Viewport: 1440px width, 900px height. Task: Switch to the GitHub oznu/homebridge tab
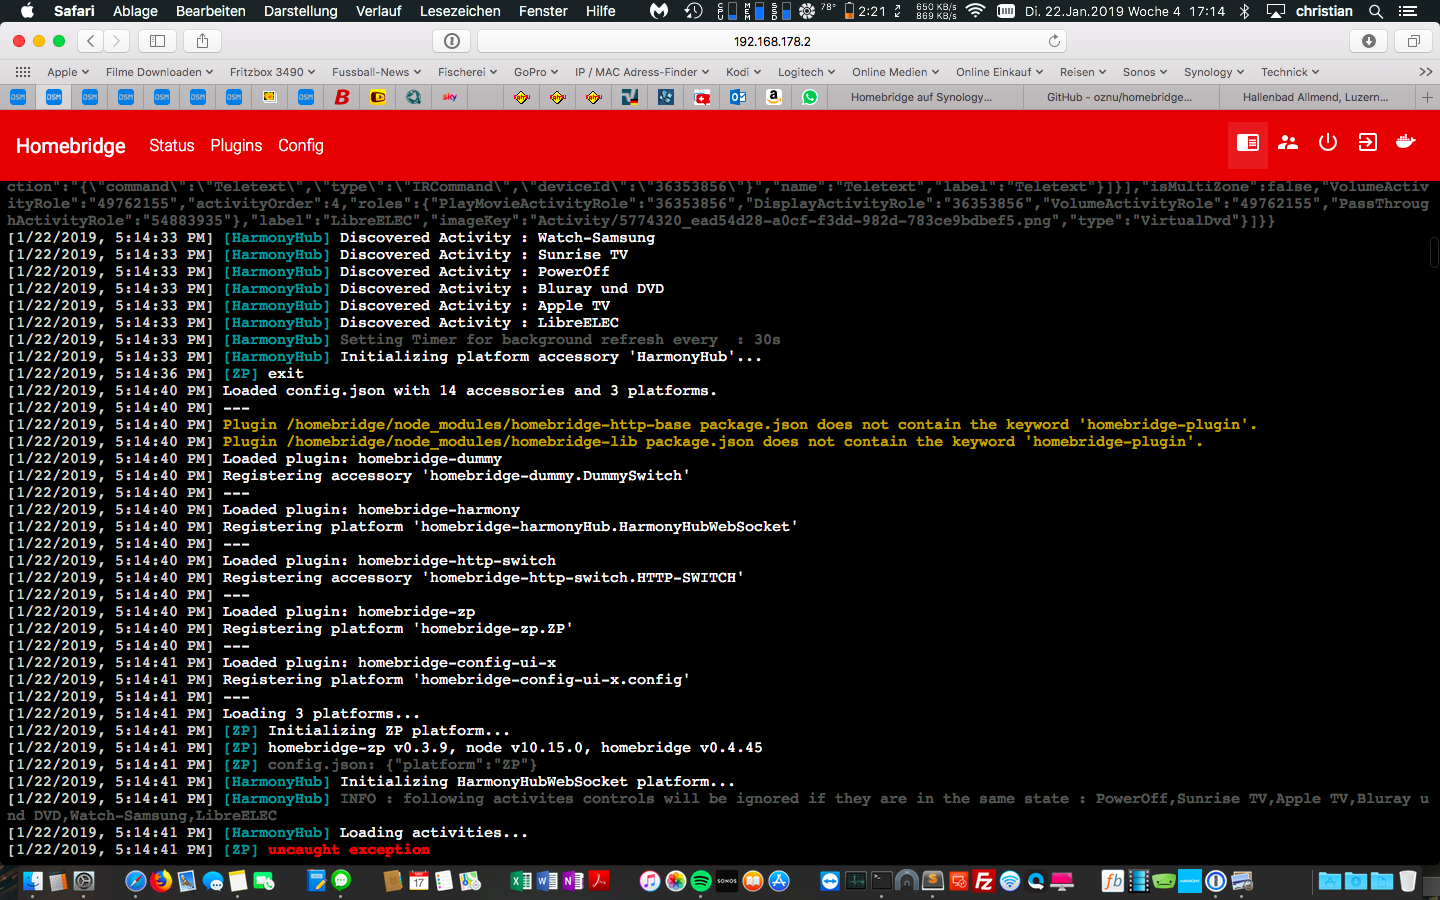(1119, 97)
